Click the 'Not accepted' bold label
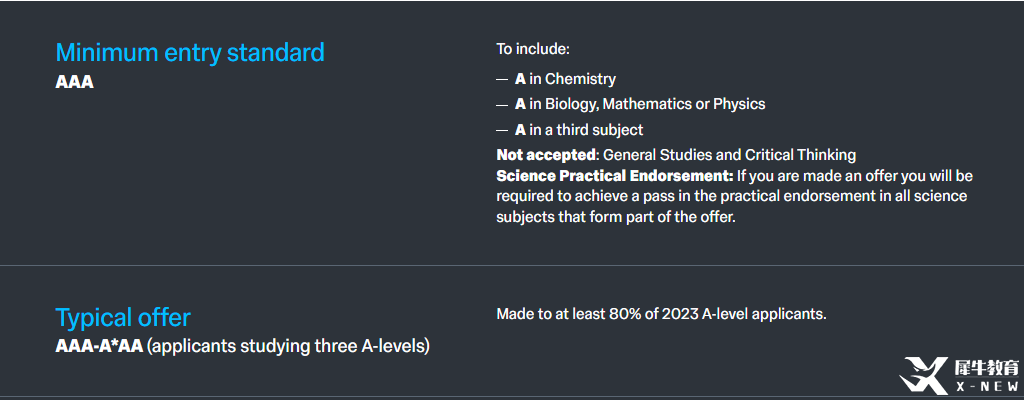Screen dimensions: 1024x400 (x=546, y=156)
